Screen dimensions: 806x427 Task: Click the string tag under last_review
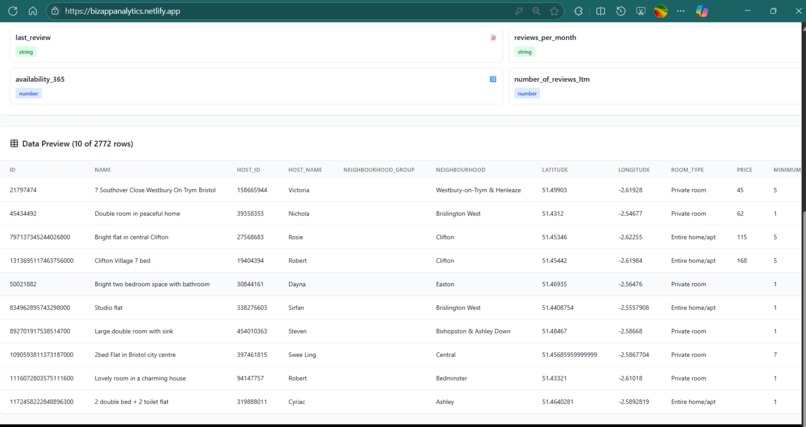tap(26, 52)
